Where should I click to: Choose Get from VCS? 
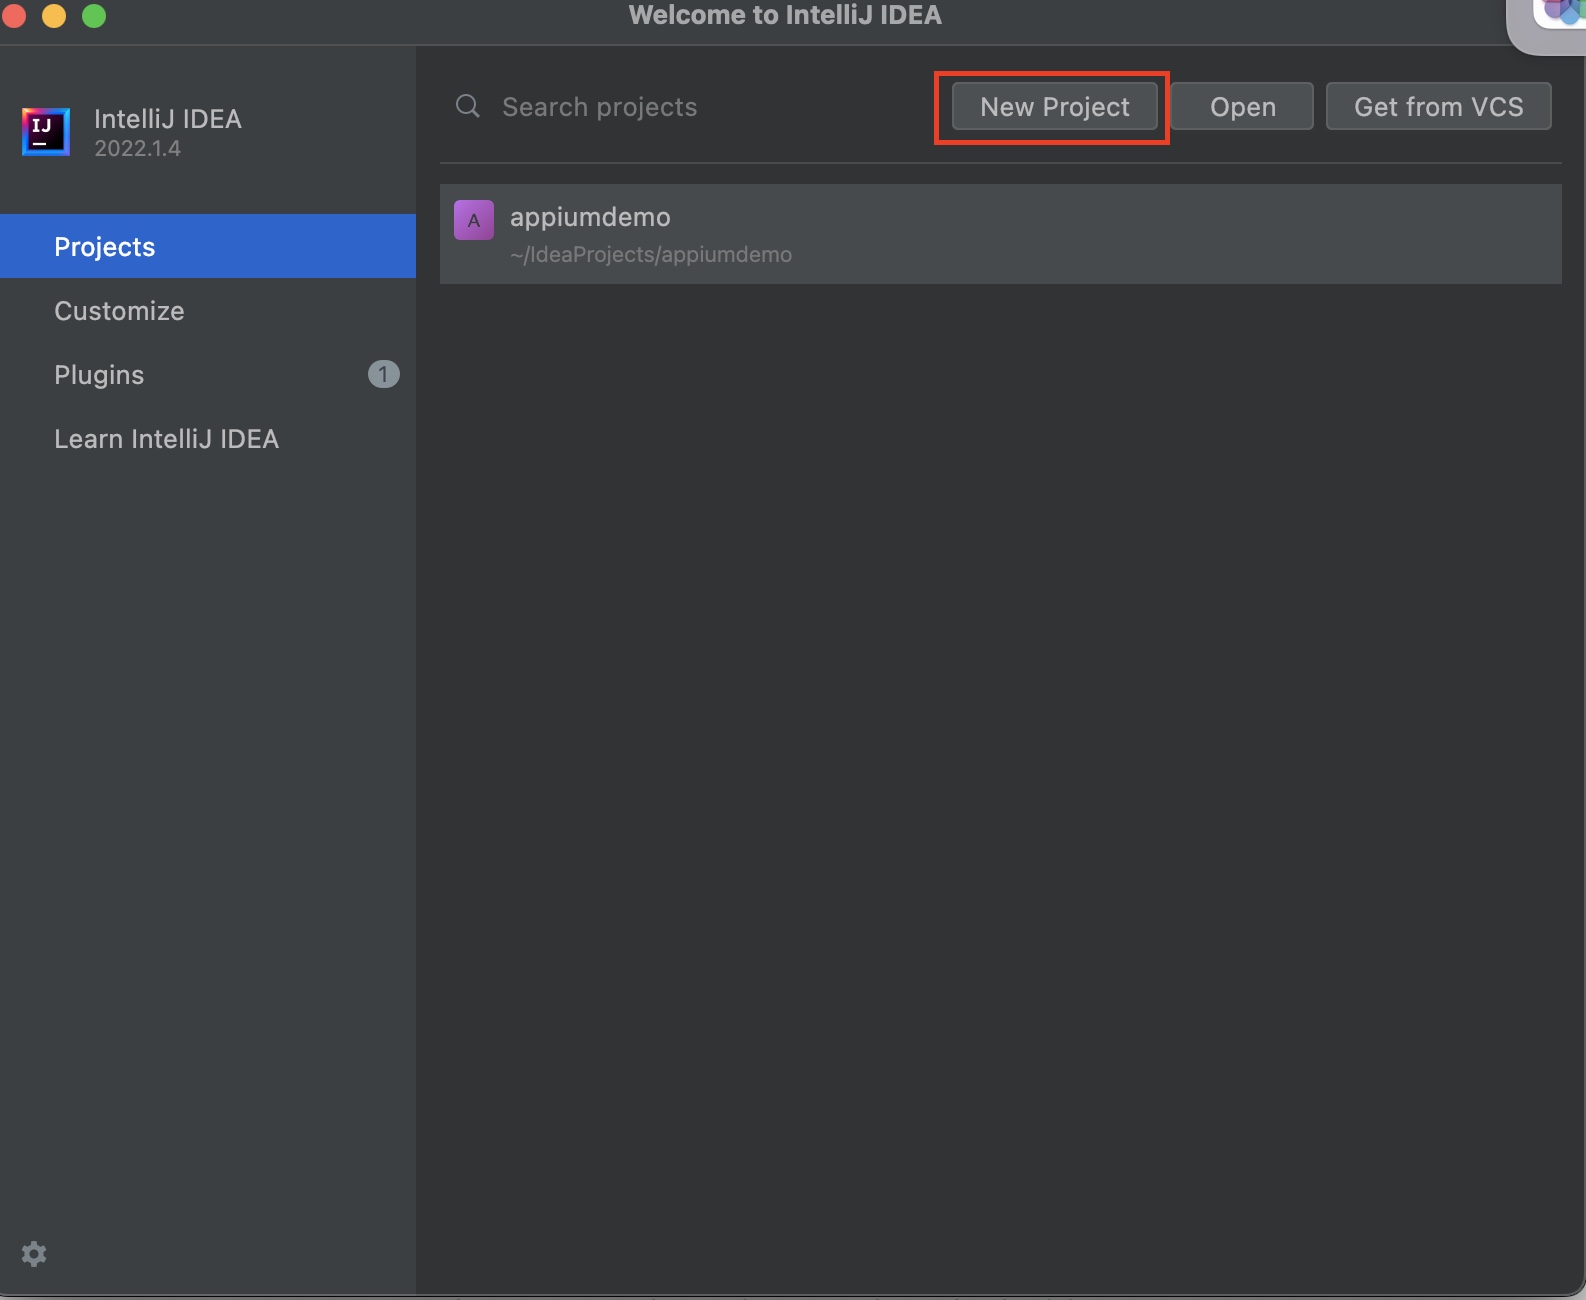tap(1438, 107)
